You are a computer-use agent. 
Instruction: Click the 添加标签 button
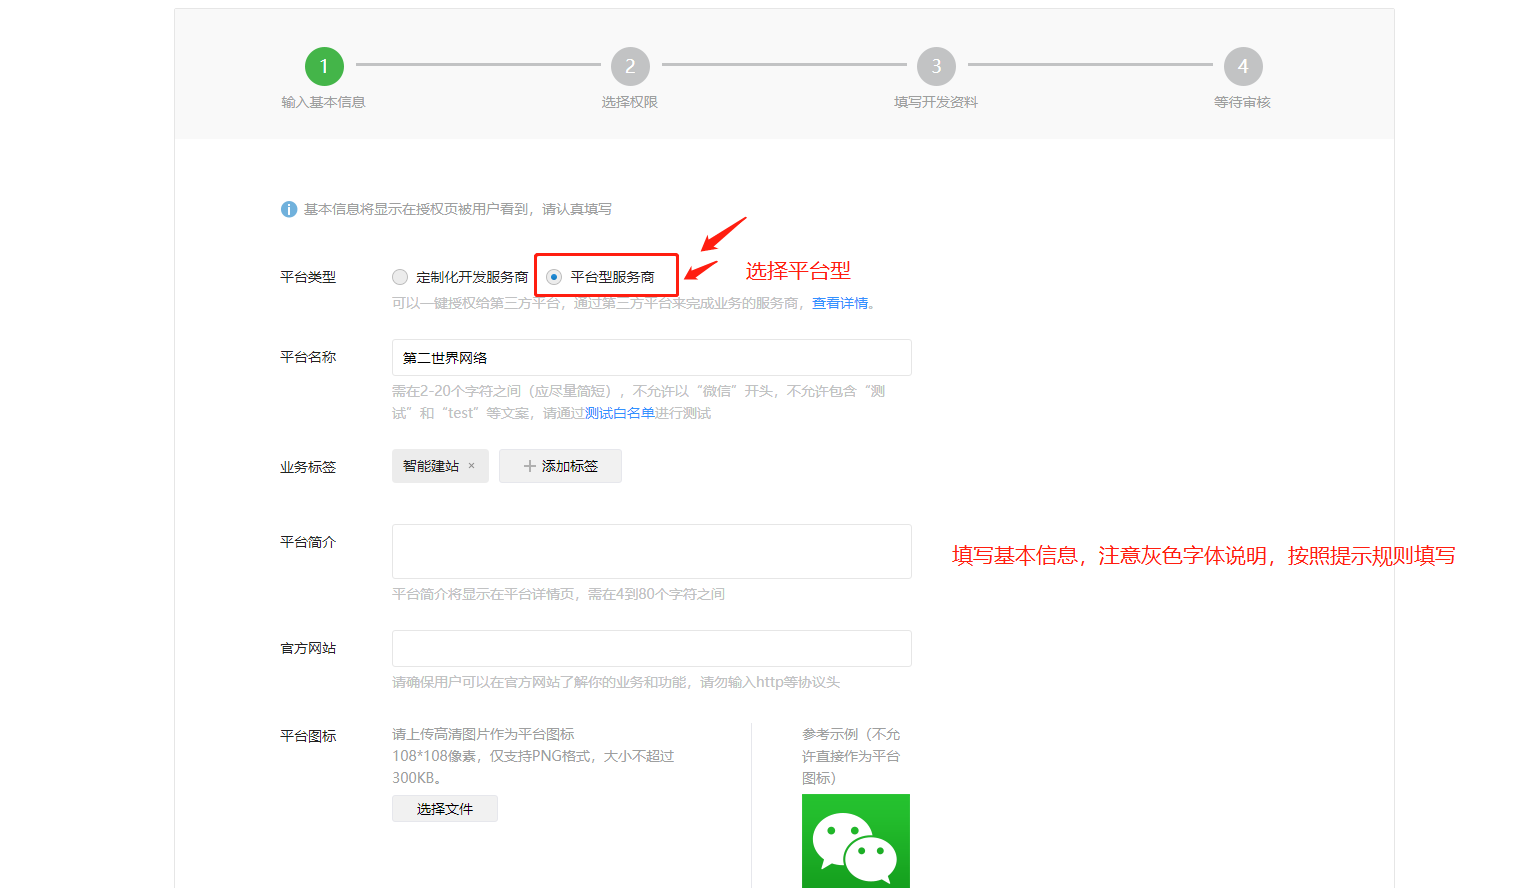560,466
